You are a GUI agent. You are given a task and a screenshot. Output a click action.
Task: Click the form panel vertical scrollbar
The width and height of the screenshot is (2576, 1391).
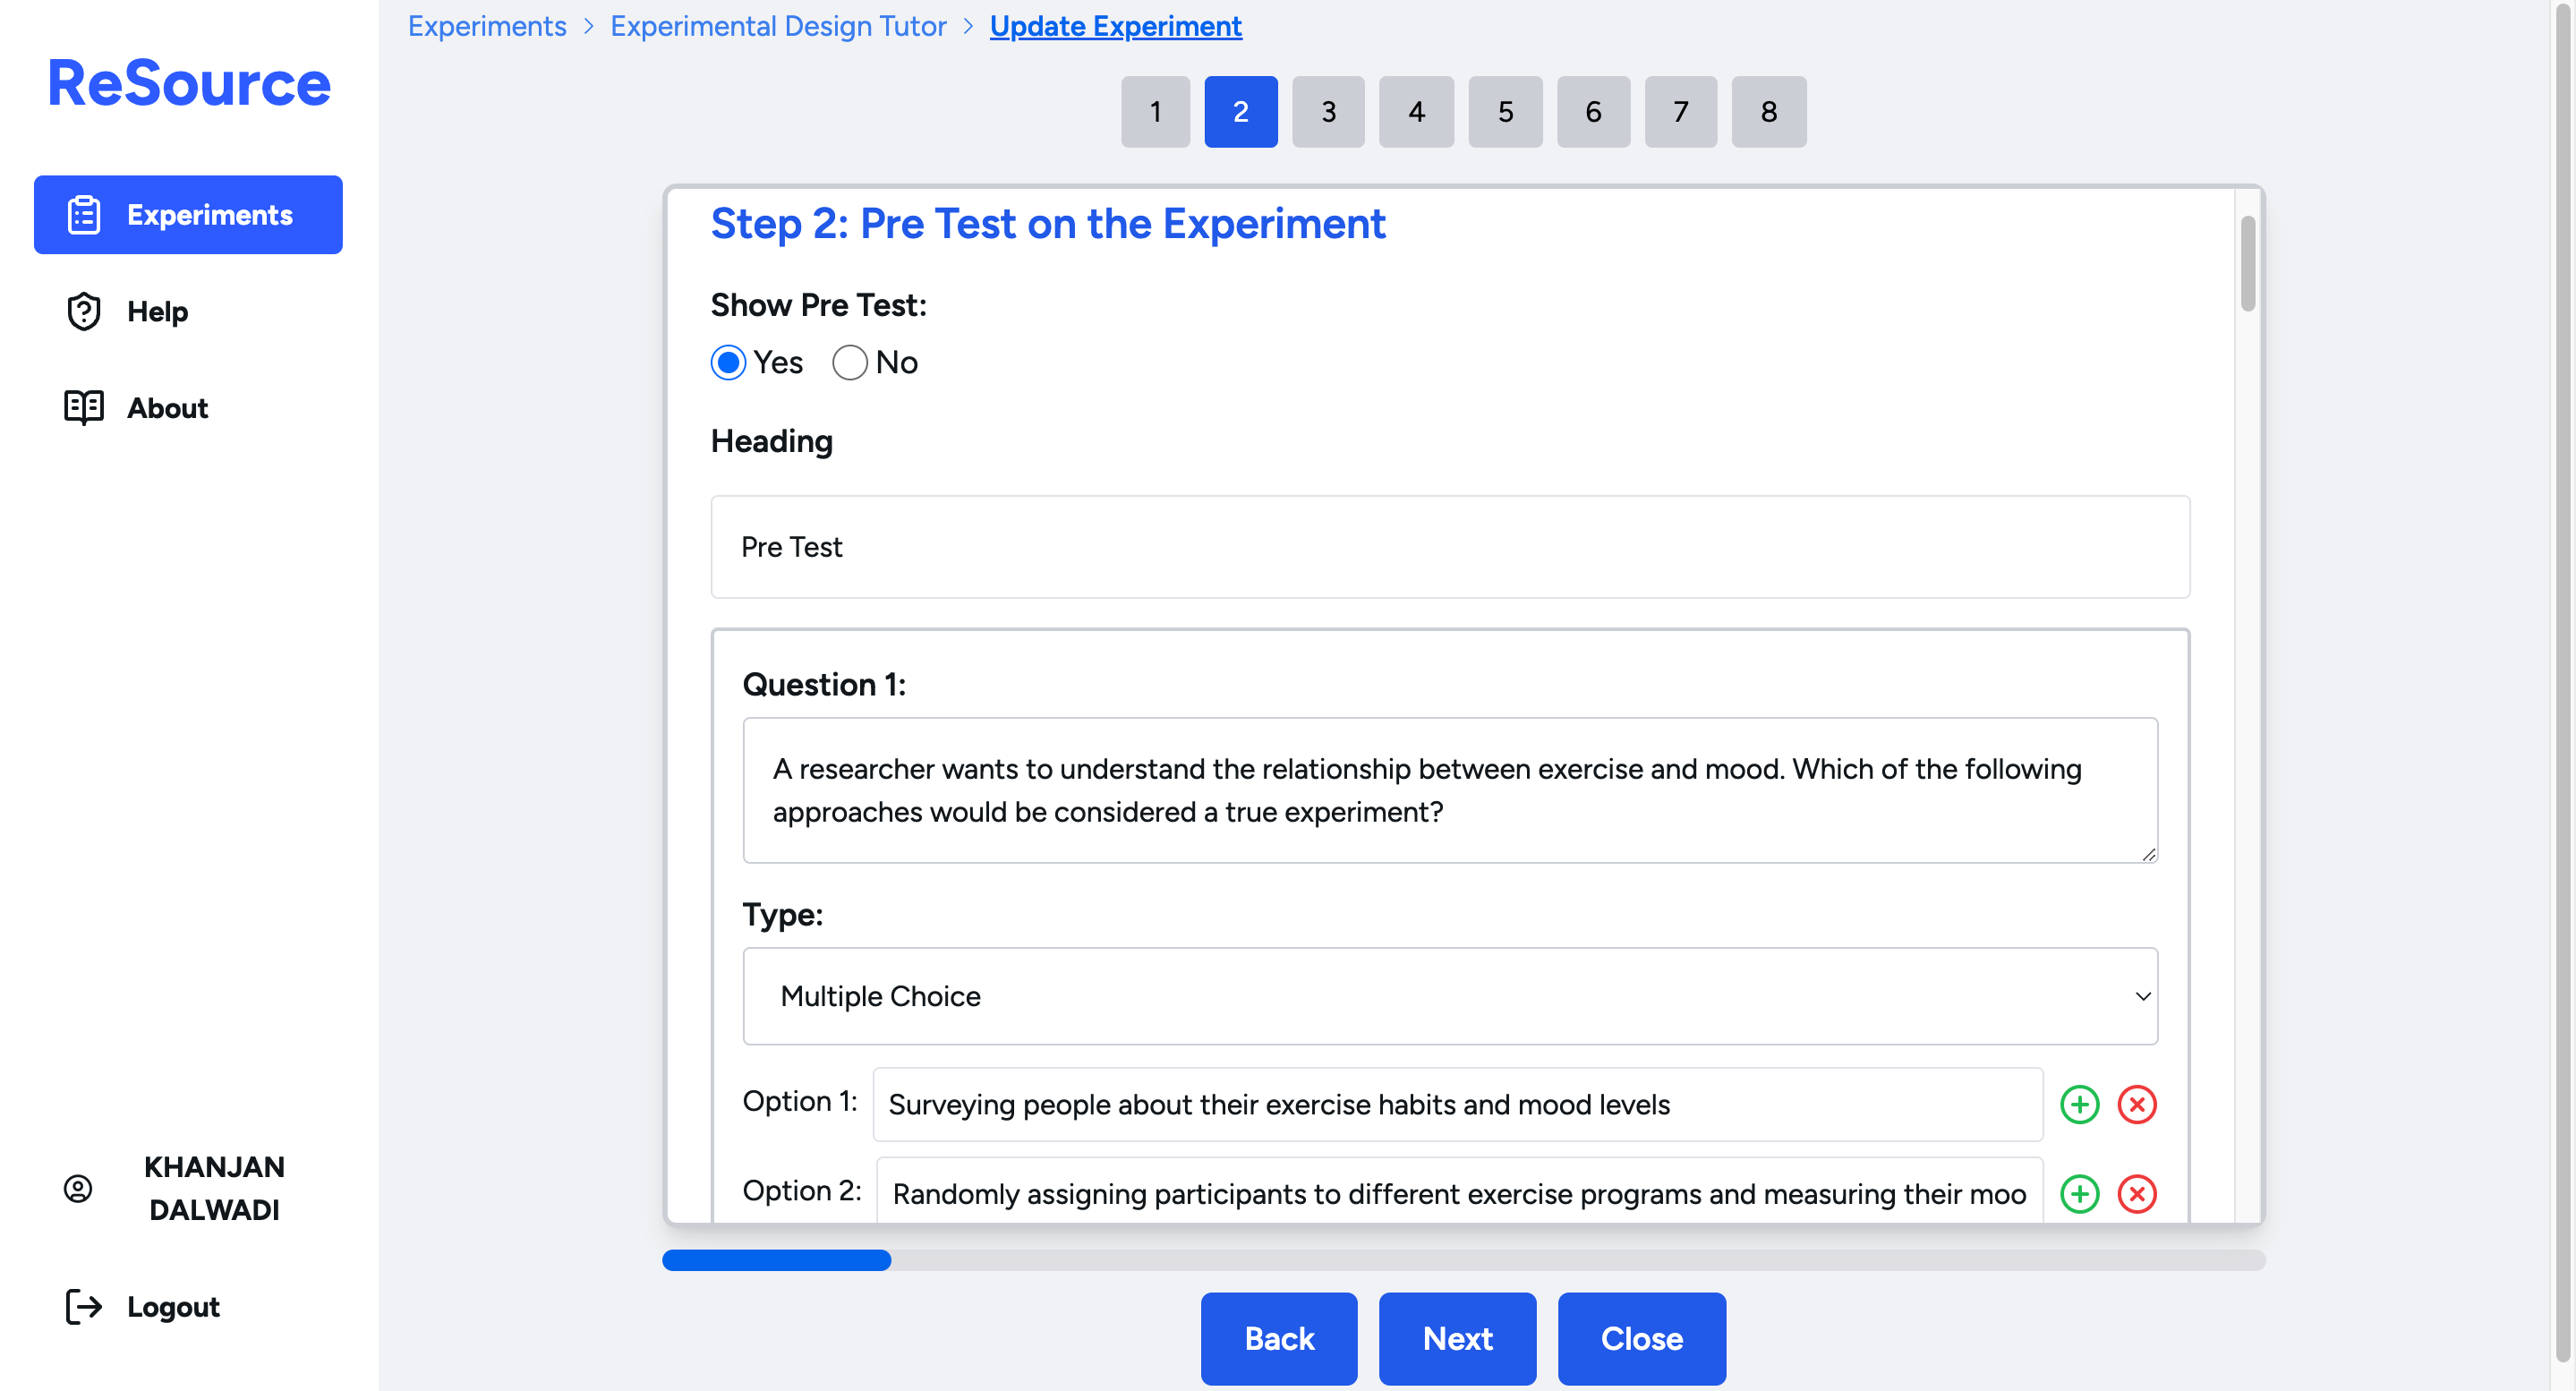tap(2247, 264)
